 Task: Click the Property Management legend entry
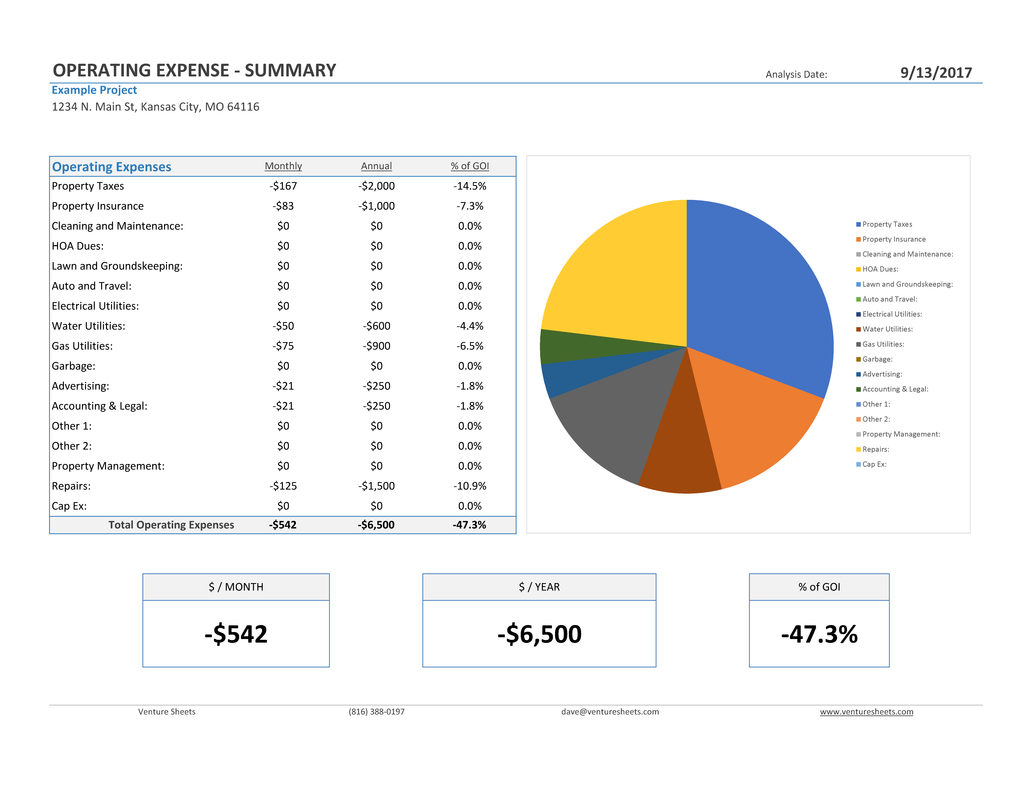tap(898, 434)
